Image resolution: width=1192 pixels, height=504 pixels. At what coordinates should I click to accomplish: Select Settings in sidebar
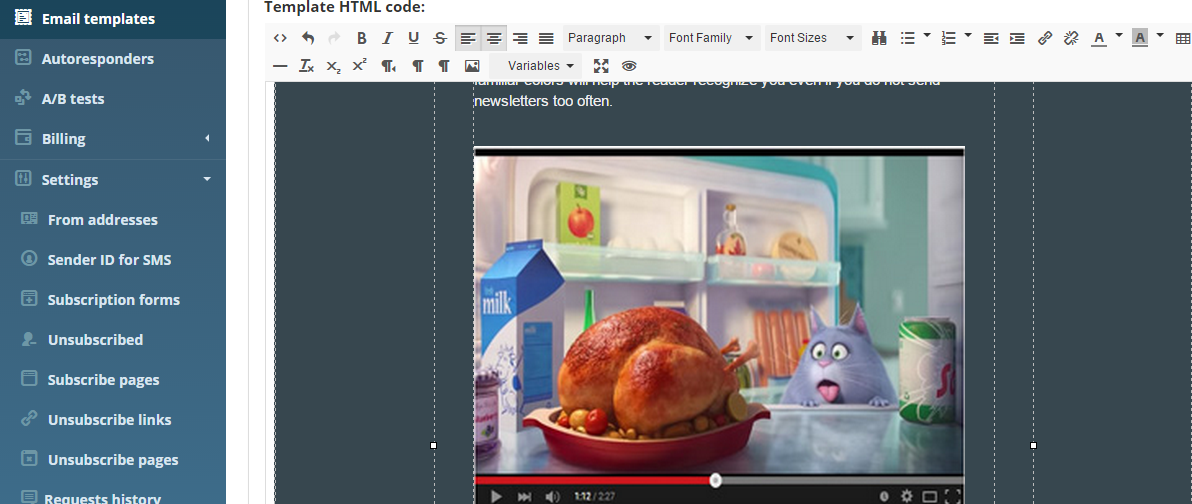[x=70, y=179]
